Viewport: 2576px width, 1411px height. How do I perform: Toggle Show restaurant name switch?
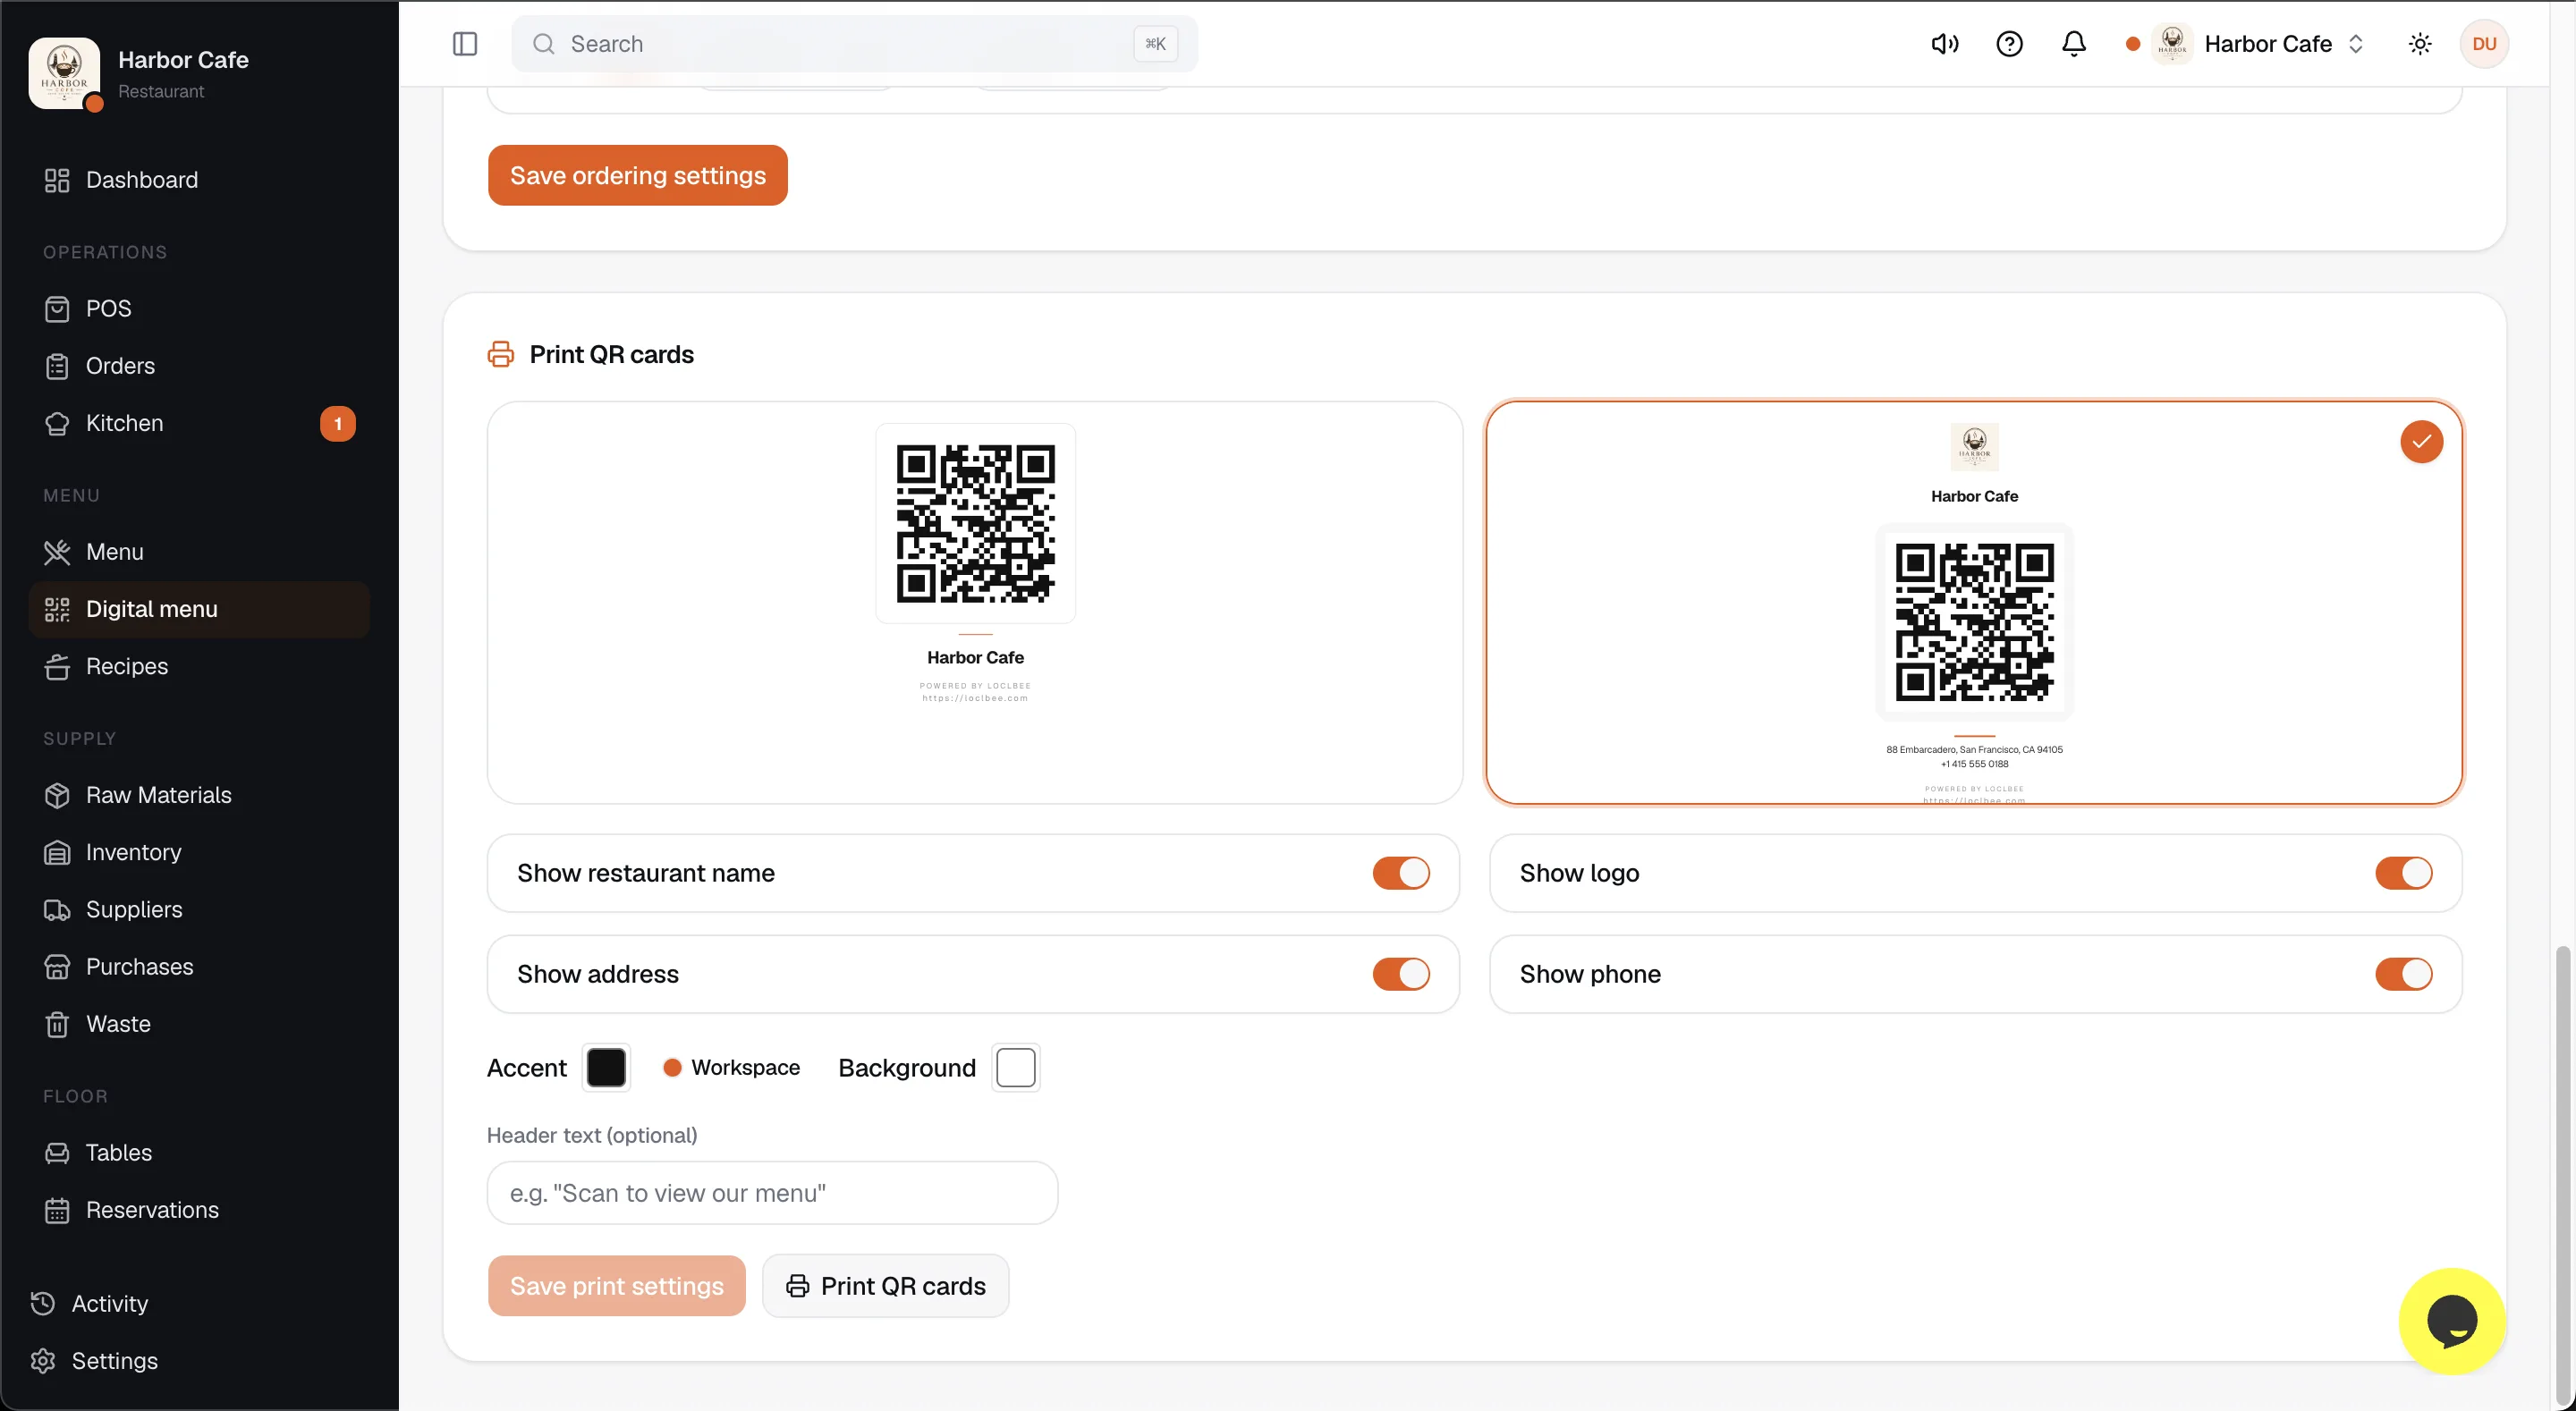1401,873
